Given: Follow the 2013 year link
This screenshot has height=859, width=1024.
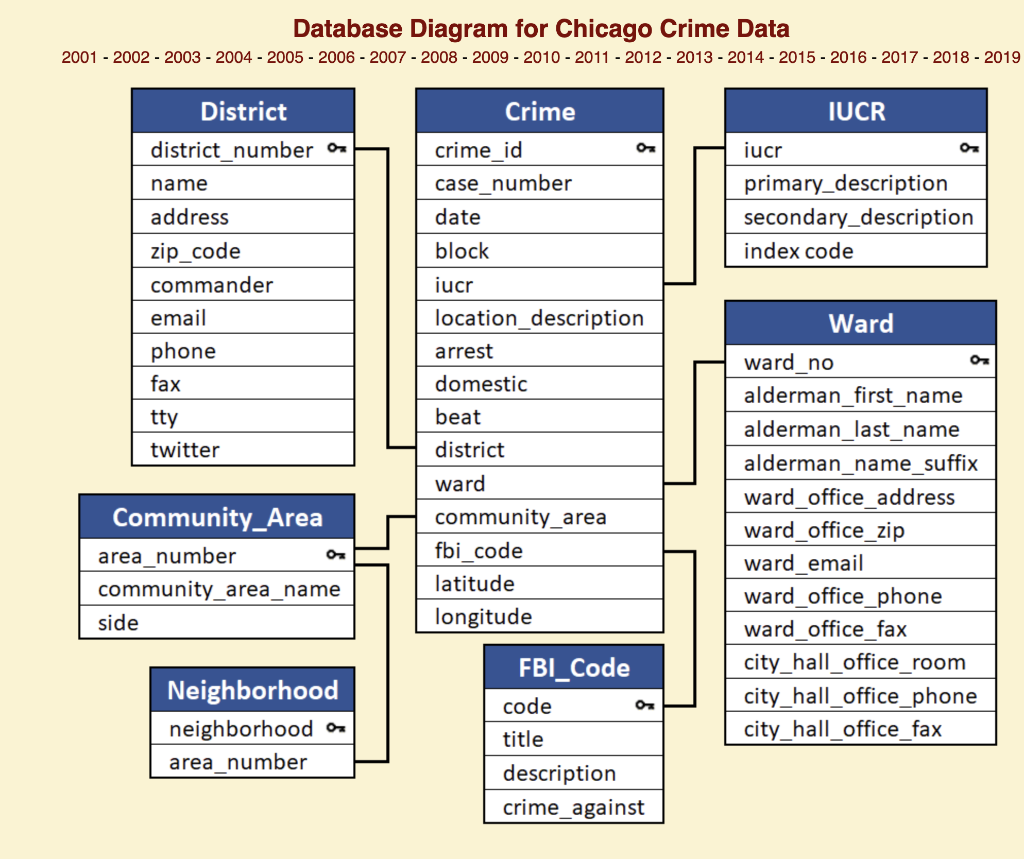Looking at the screenshot, I should tap(694, 57).
